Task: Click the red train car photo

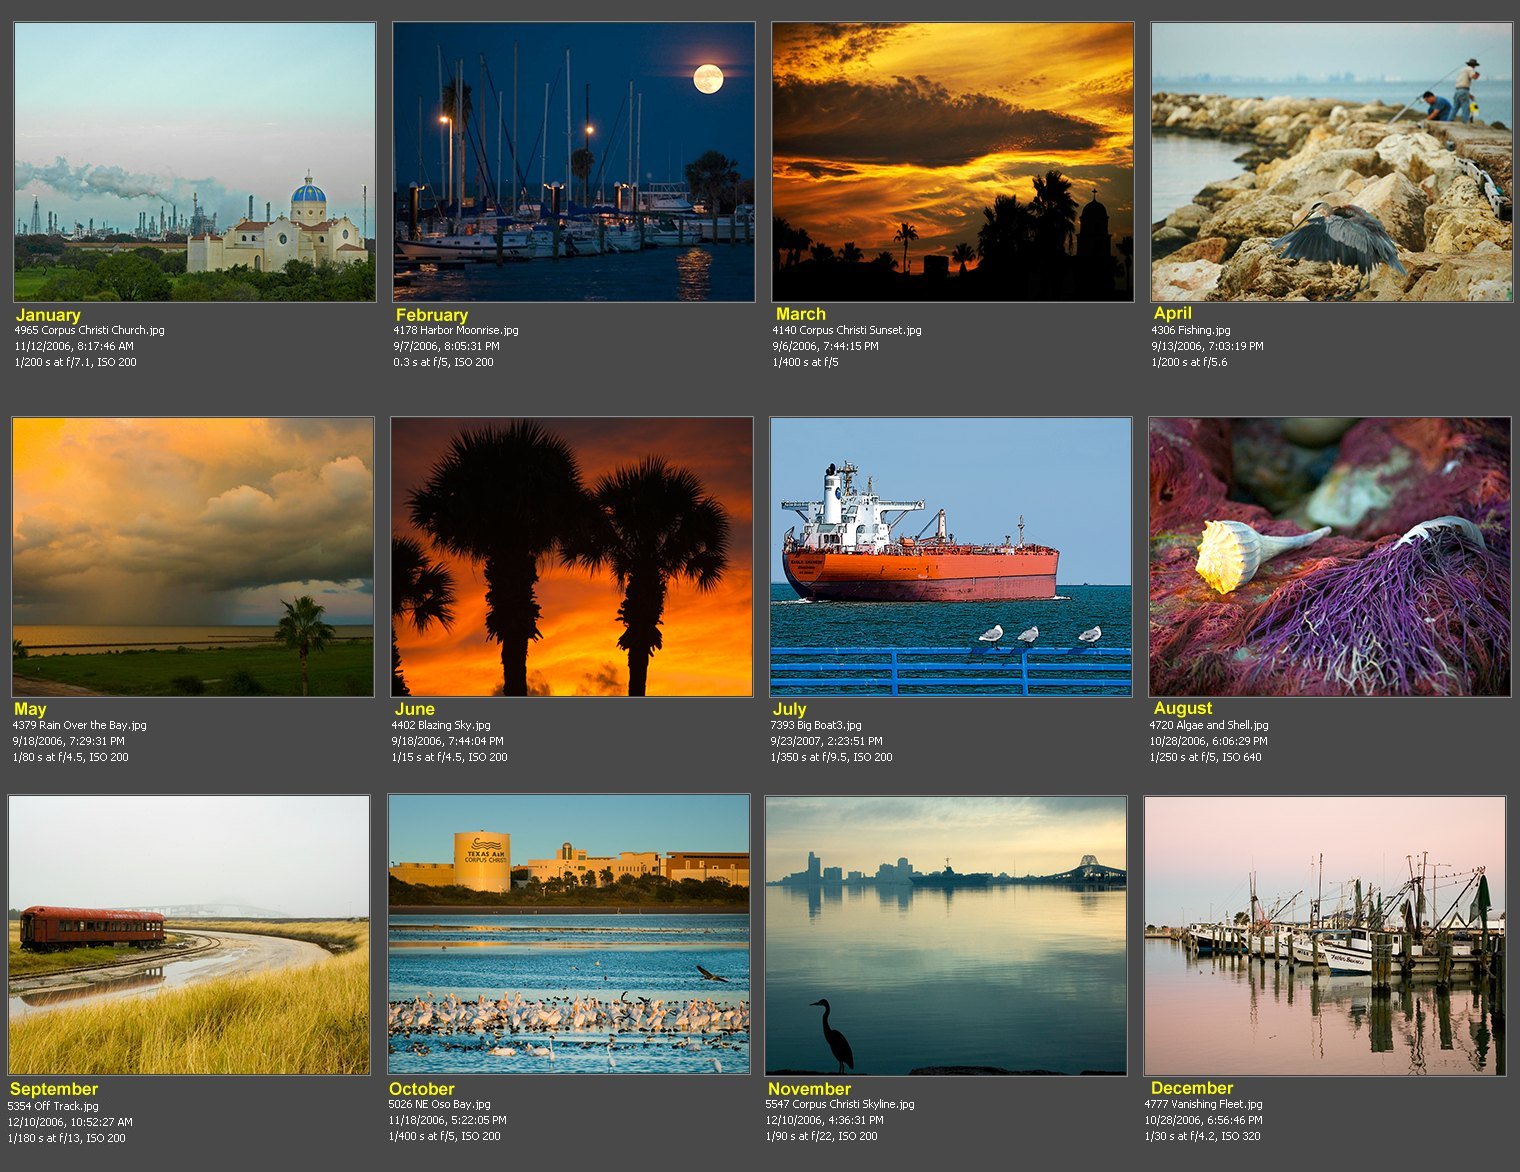Action: [x=189, y=935]
